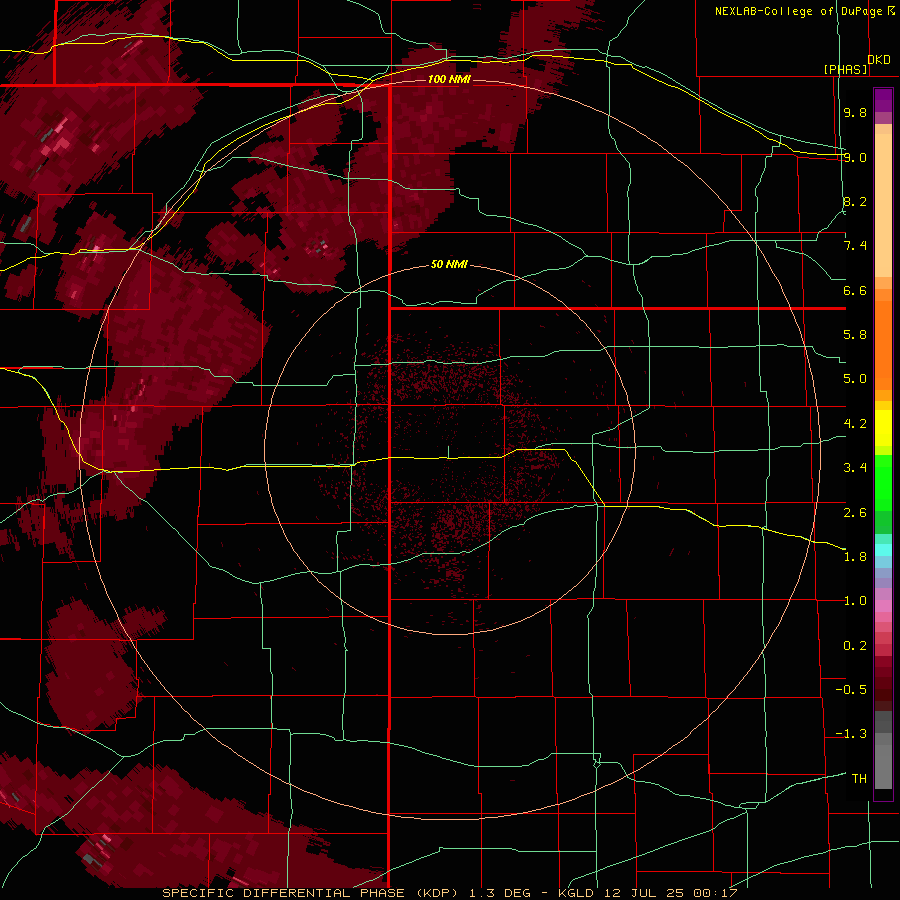Click the 2.6 color scale value
900x900 pixels.
(x=855, y=512)
